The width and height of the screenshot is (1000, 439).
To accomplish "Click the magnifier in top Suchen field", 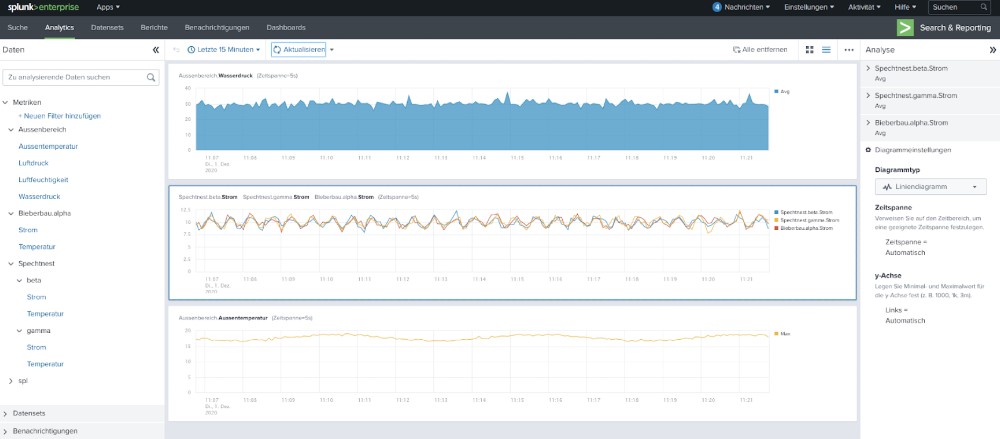I will click(x=983, y=7).
